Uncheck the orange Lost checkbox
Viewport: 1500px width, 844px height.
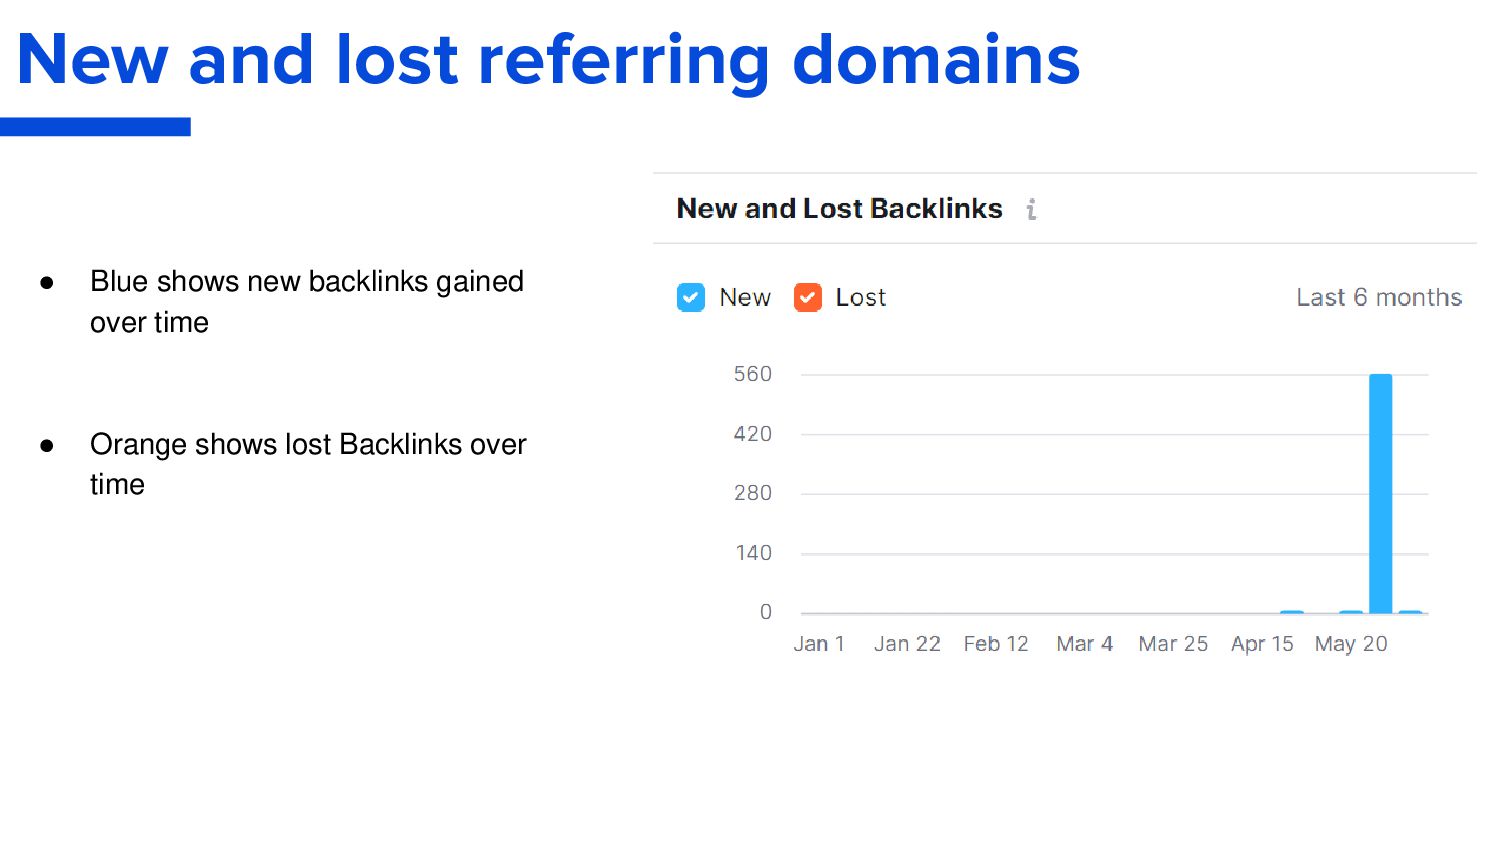808,298
